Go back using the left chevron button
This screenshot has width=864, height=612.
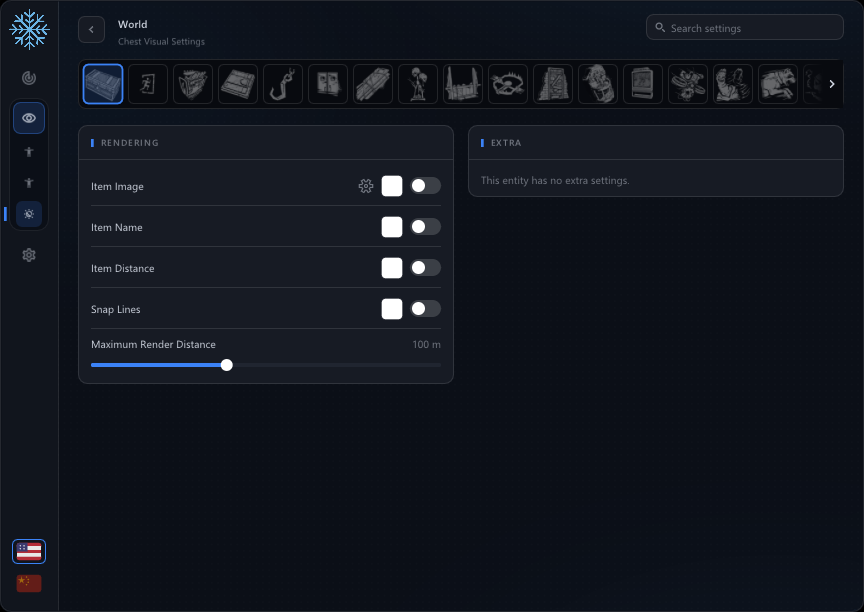(x=91, y=30)
